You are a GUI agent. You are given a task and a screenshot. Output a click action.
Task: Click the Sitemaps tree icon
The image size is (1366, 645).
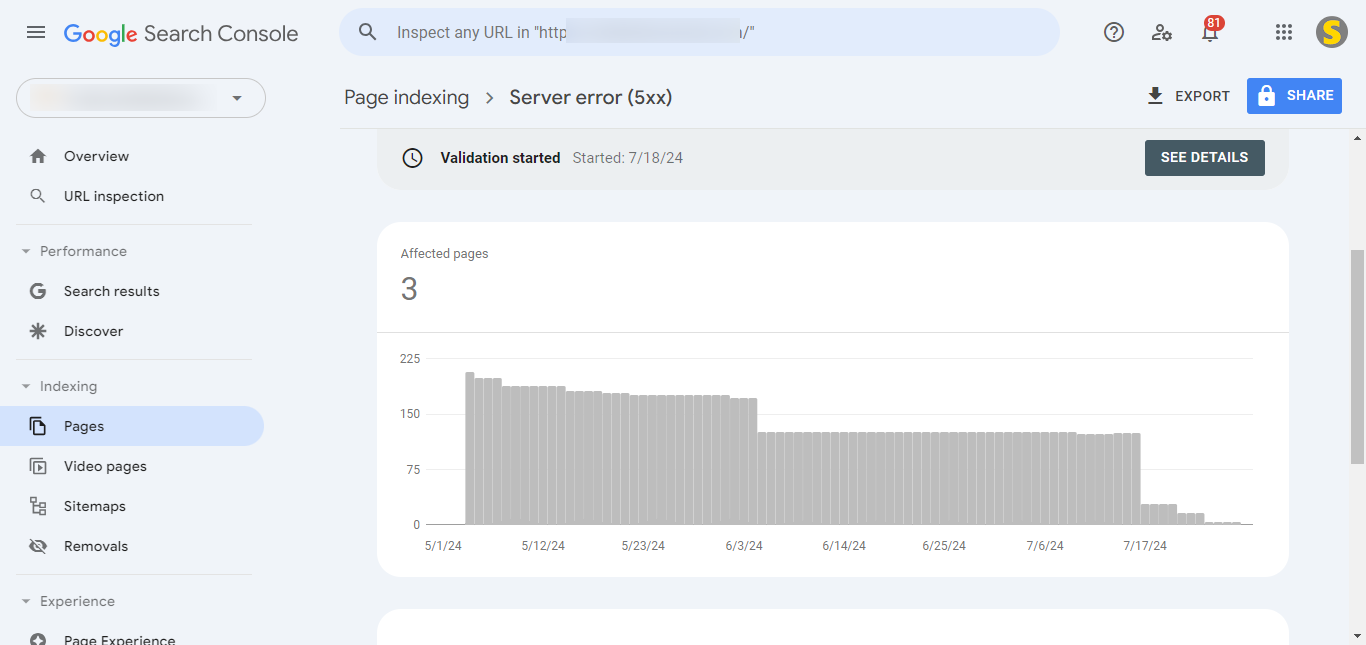(x=38, y=506)
